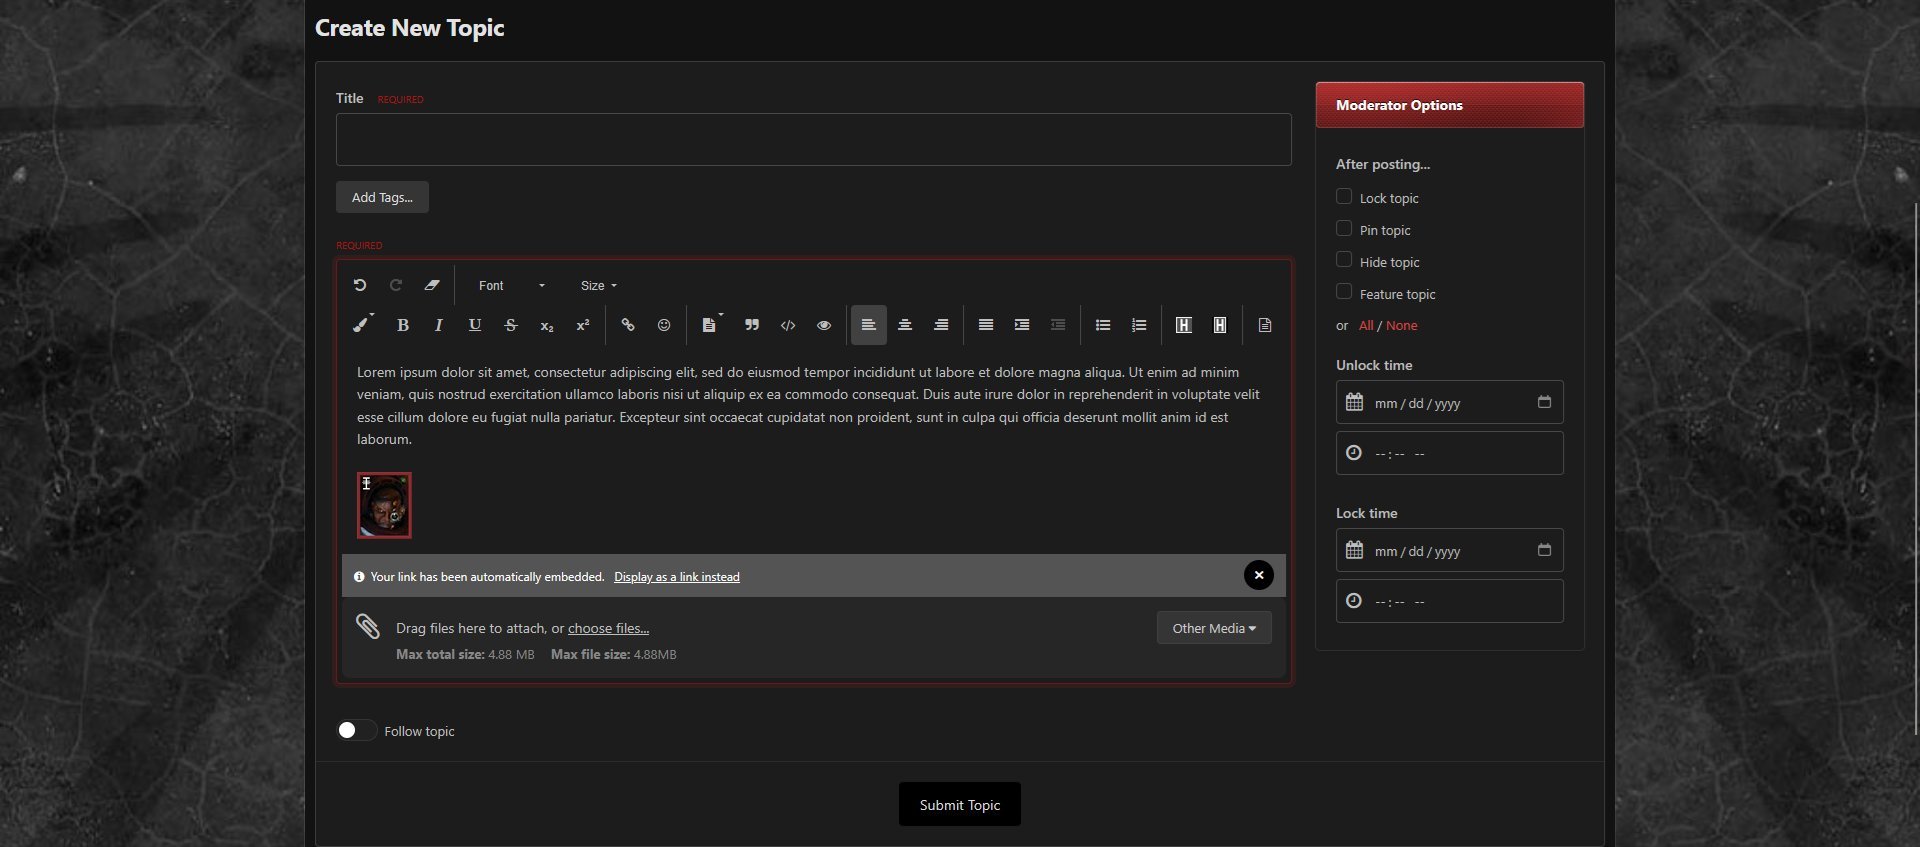
Task: Click the Title input field
Action: [813, 140]
